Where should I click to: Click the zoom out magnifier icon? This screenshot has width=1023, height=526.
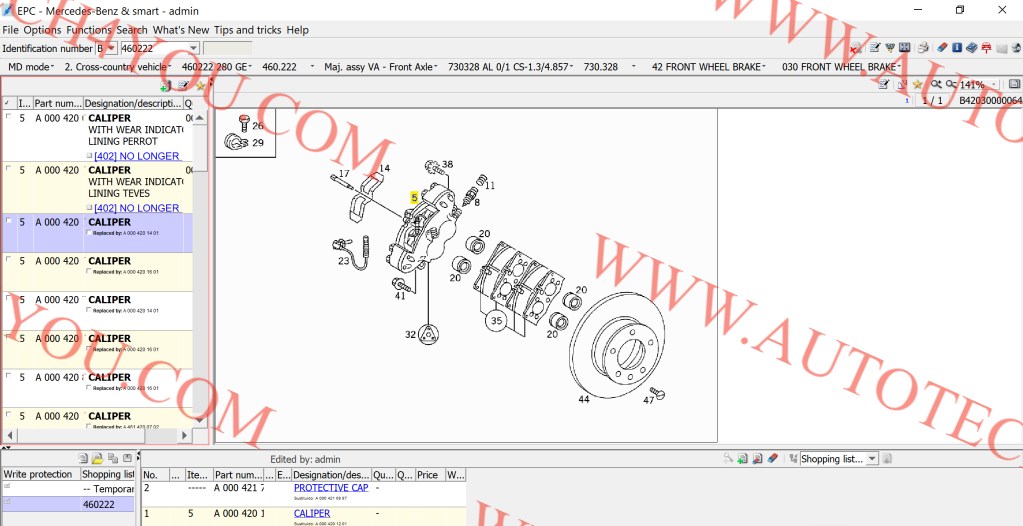point(949,85)
